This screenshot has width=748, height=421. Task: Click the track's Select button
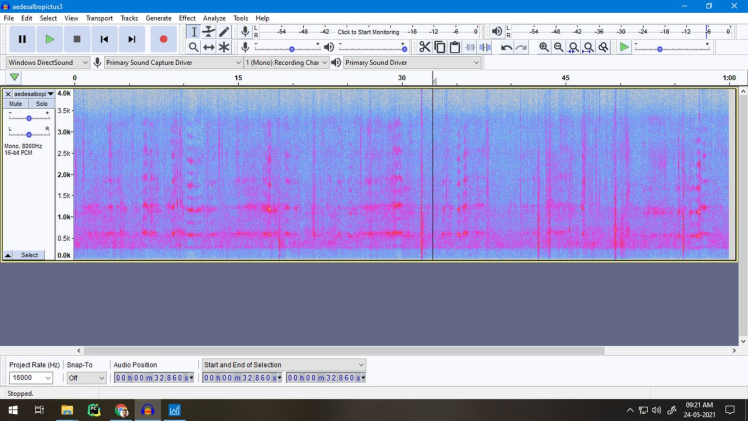(x=30, y=255)
